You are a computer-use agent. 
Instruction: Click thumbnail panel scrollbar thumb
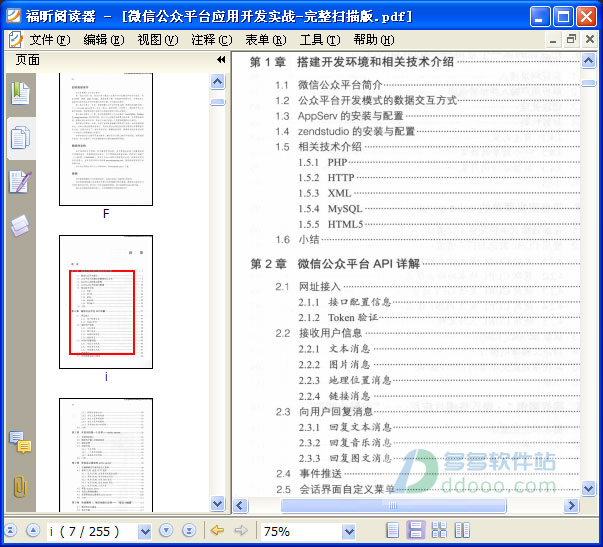[218, 102]
